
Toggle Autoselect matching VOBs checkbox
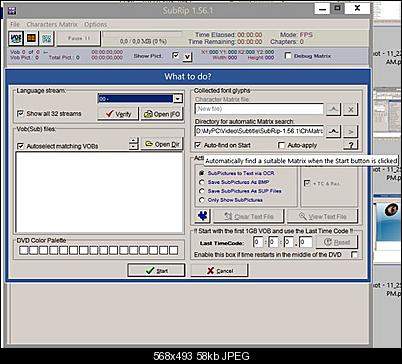coord(20,146)
